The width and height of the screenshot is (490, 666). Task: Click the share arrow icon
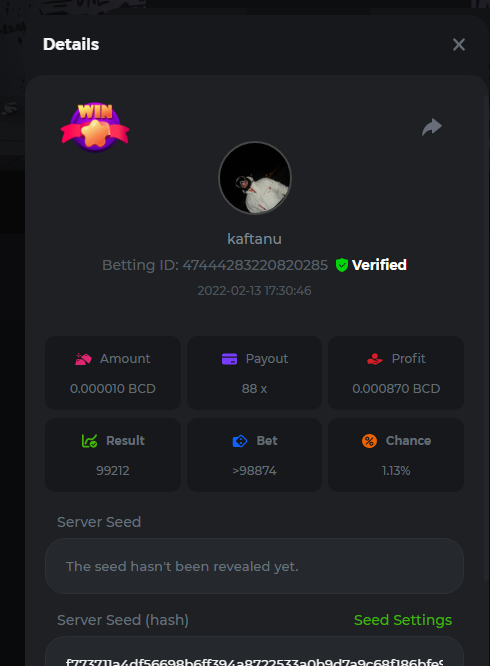(432, 127)
